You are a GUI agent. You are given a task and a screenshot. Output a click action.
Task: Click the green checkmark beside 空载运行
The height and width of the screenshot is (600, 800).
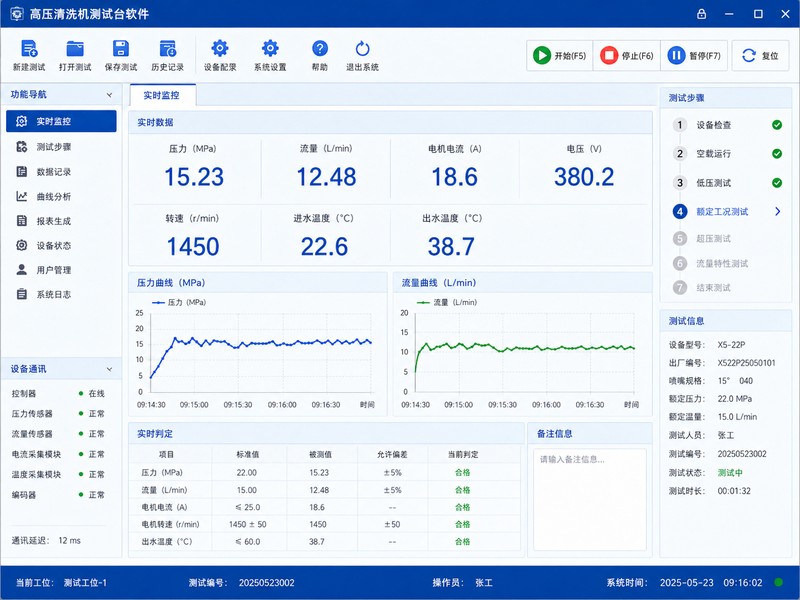click(777, 154)
